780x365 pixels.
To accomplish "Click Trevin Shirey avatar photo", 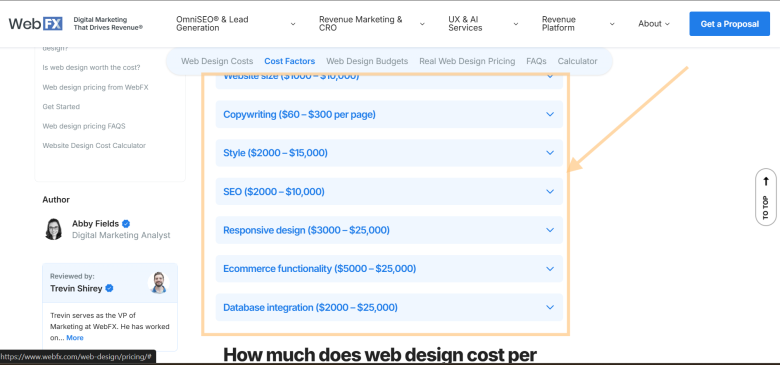I will tap(158, 282).
